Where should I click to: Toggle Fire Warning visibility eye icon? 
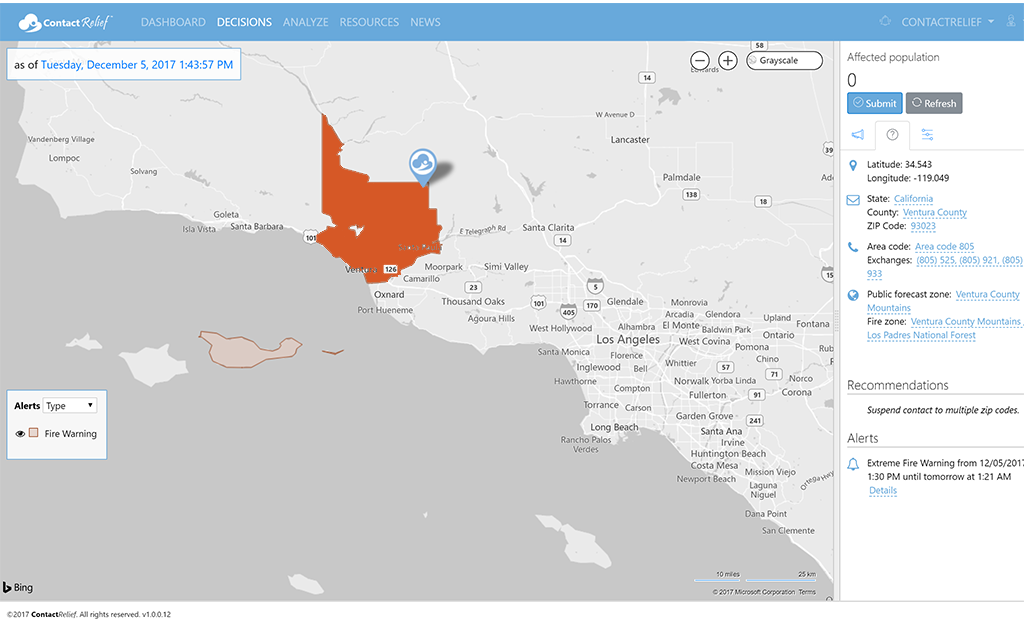click(x=20, y=433)
